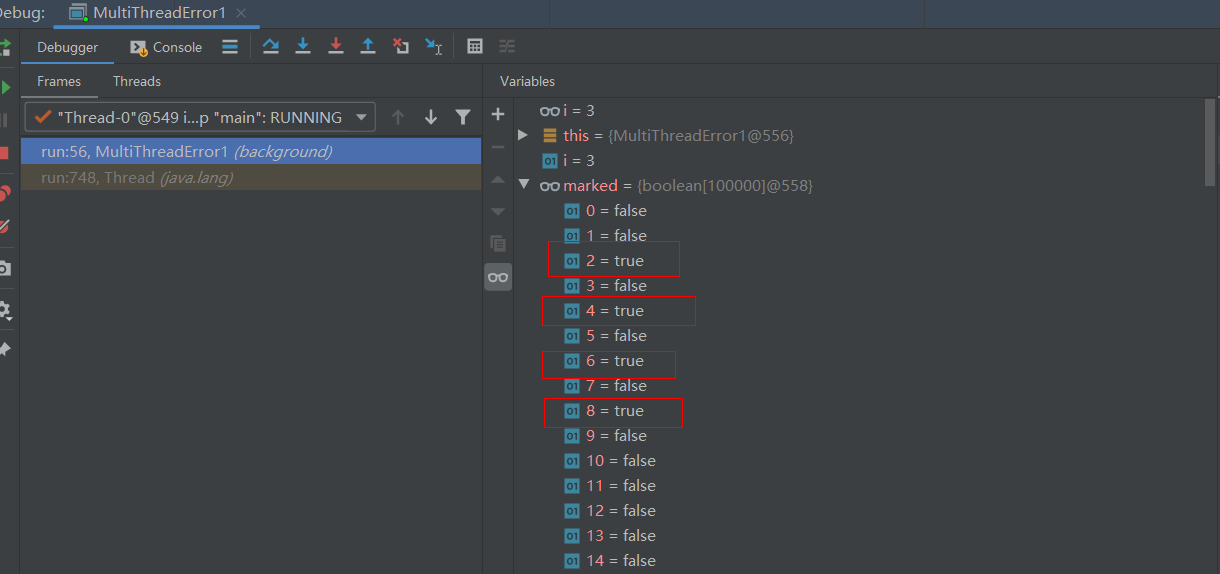This screenshot has height=574, width=1220.
Task: Resume program with green play icon
Action: pyautogui.click(x=5, y=87)
